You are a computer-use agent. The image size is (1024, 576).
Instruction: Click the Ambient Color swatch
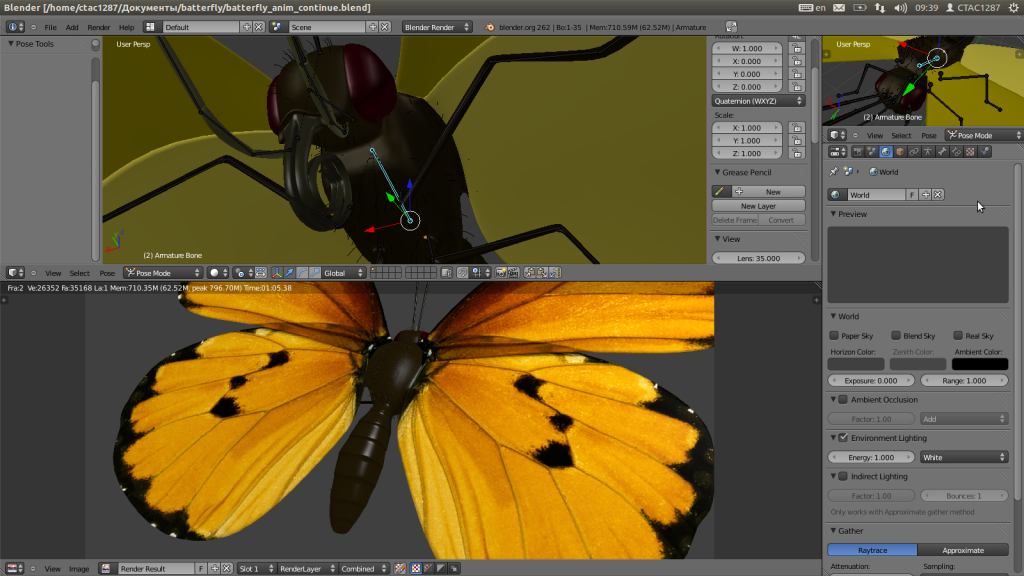[x=979, y=365]
